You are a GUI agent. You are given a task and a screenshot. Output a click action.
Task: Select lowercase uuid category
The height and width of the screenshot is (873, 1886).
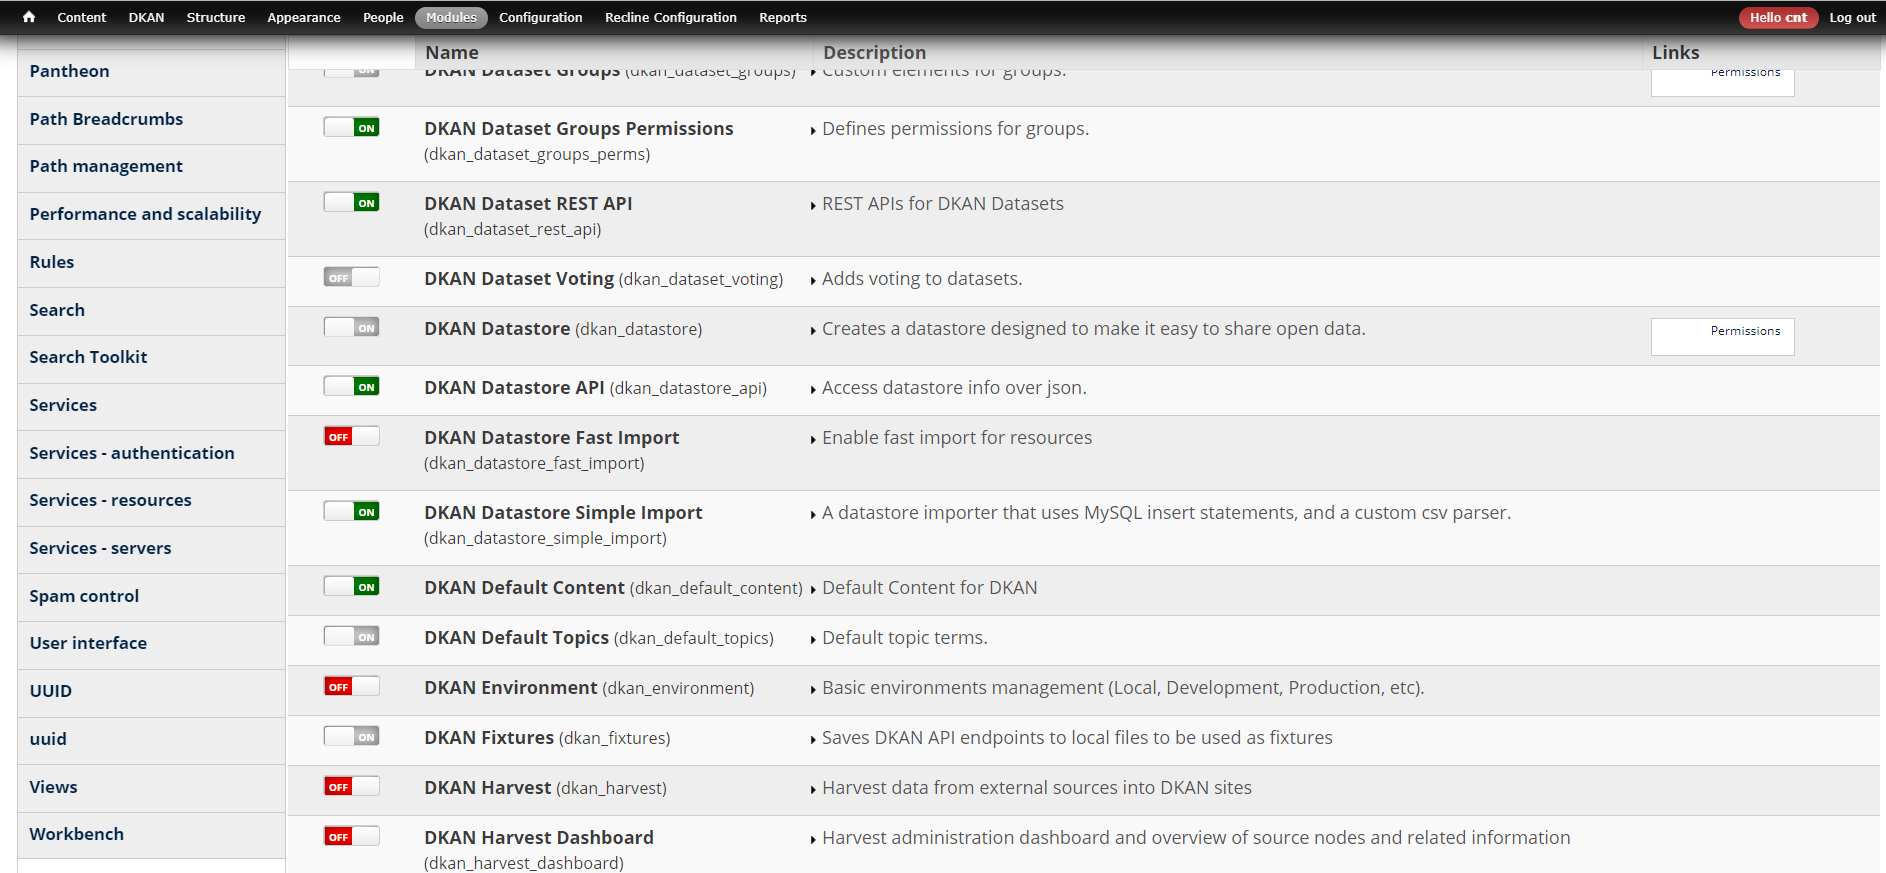click(151, 740)
